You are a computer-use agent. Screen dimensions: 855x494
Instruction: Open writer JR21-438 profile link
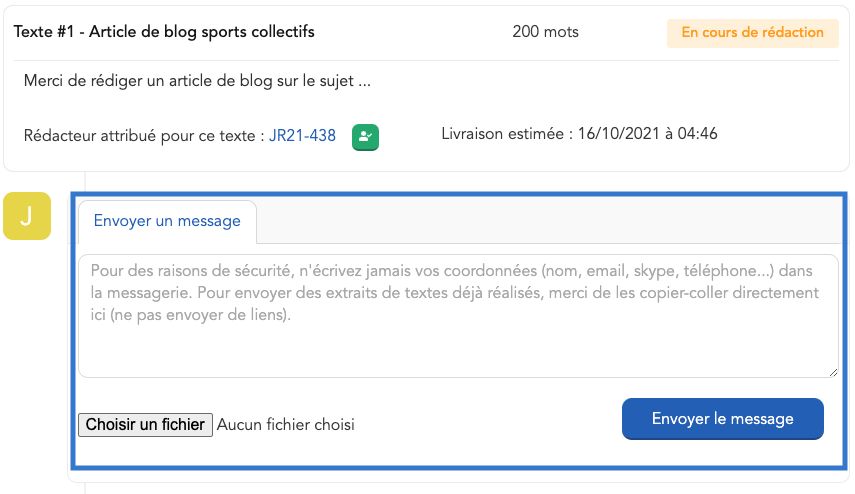pos(302,135)
